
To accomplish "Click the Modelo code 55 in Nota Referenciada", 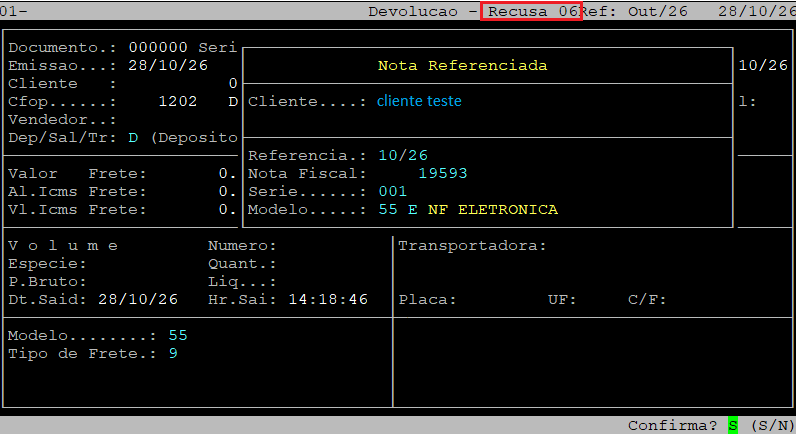I will tap(388, 210).
